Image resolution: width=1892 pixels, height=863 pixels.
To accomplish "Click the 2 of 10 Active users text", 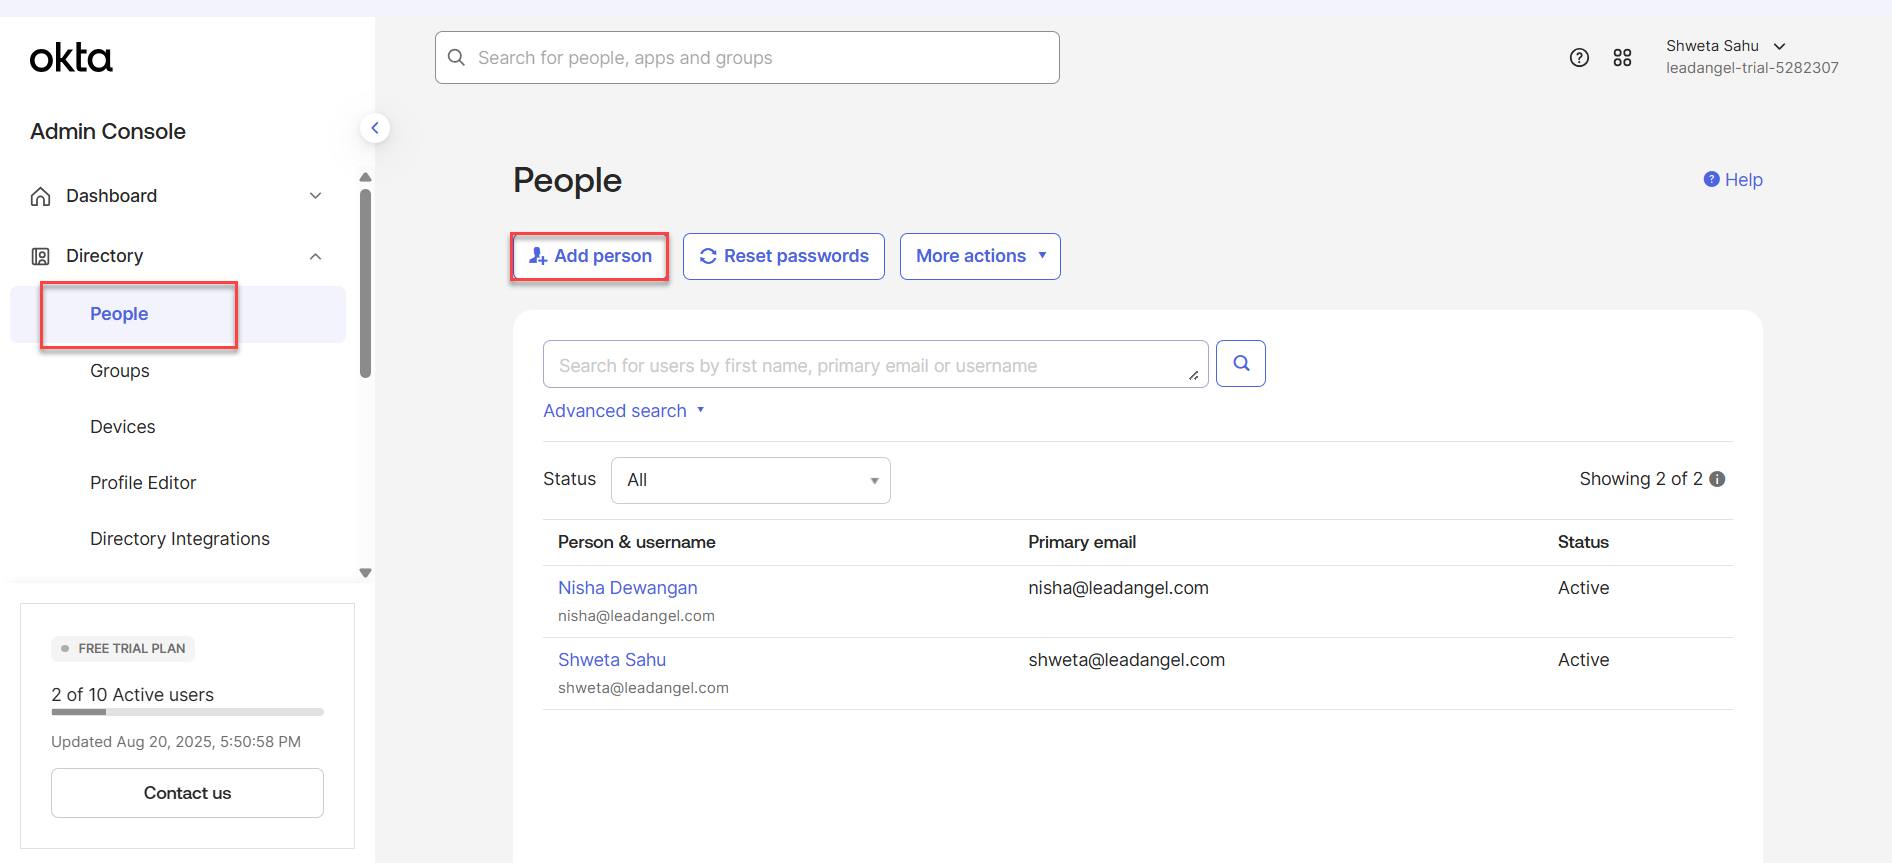I will click(132, 695).
